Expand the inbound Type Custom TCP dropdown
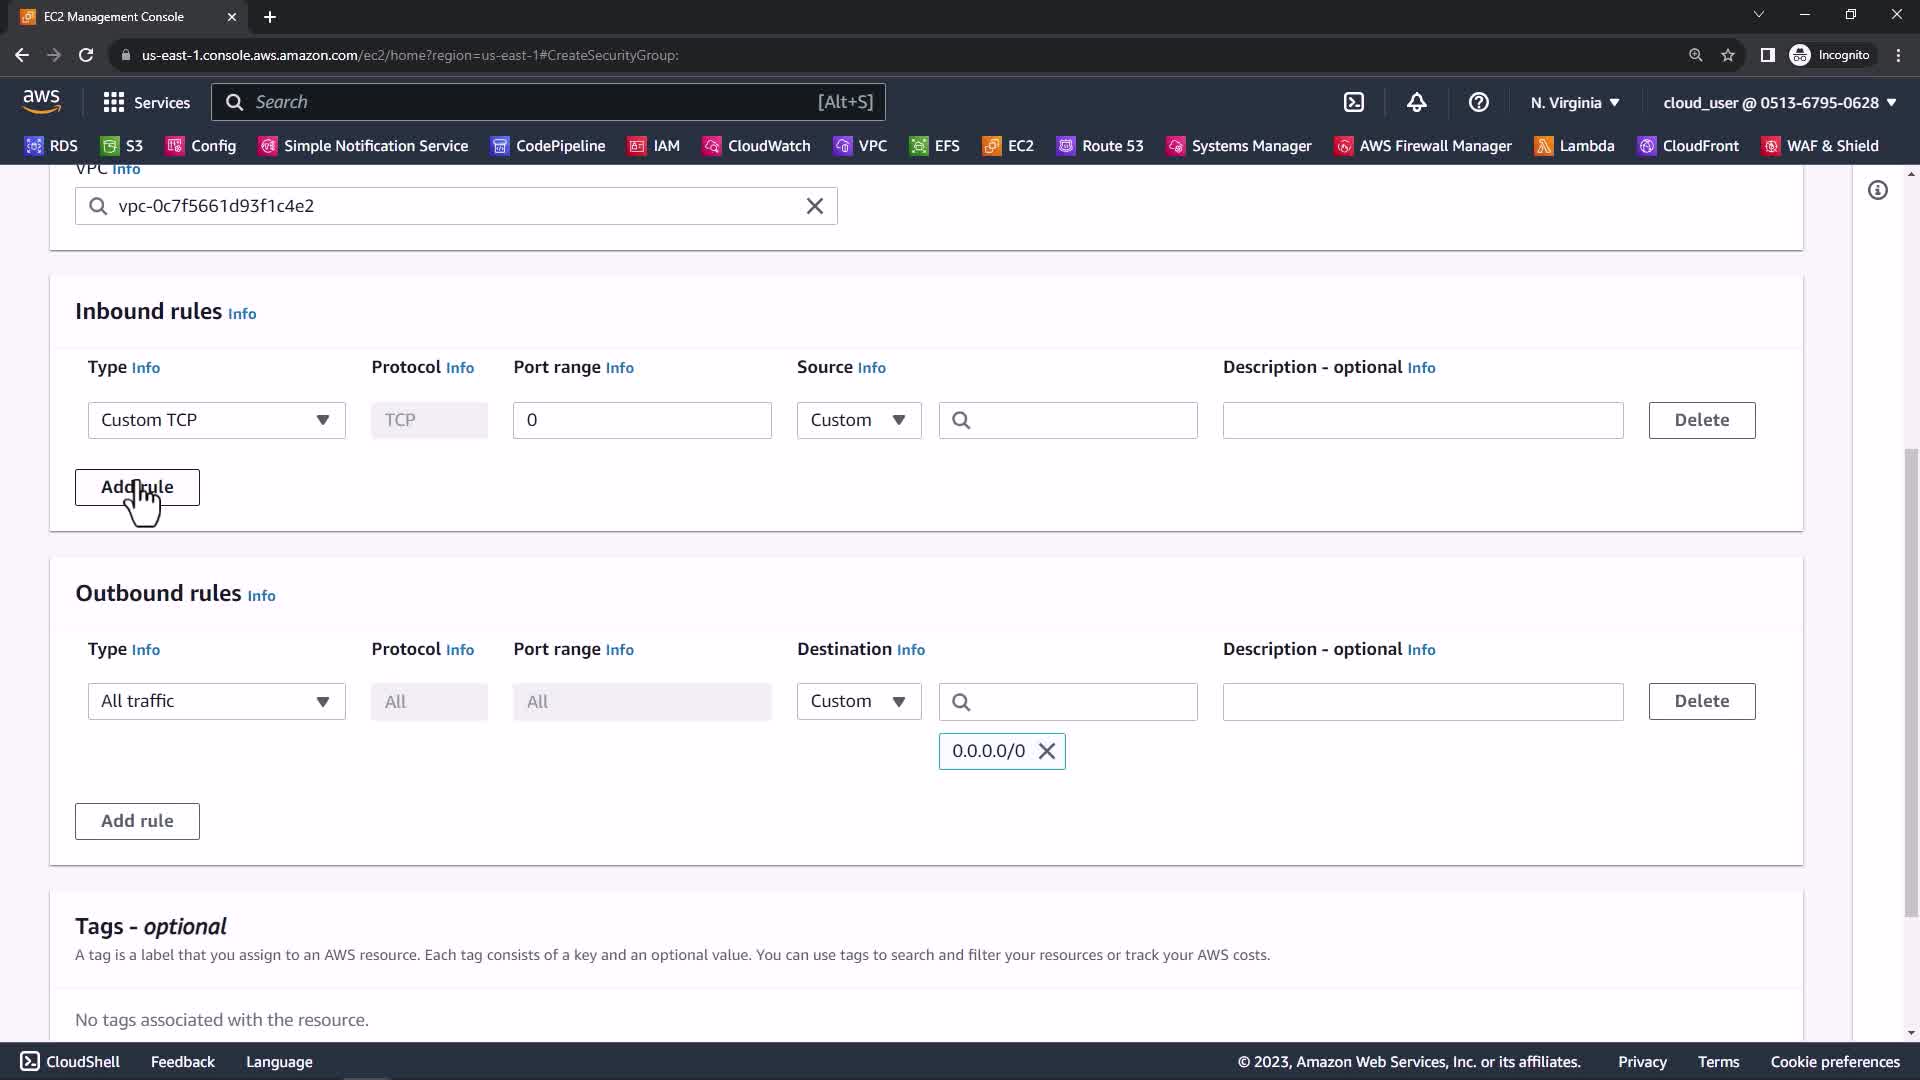1920x1080 pixels. click(216, 420)
